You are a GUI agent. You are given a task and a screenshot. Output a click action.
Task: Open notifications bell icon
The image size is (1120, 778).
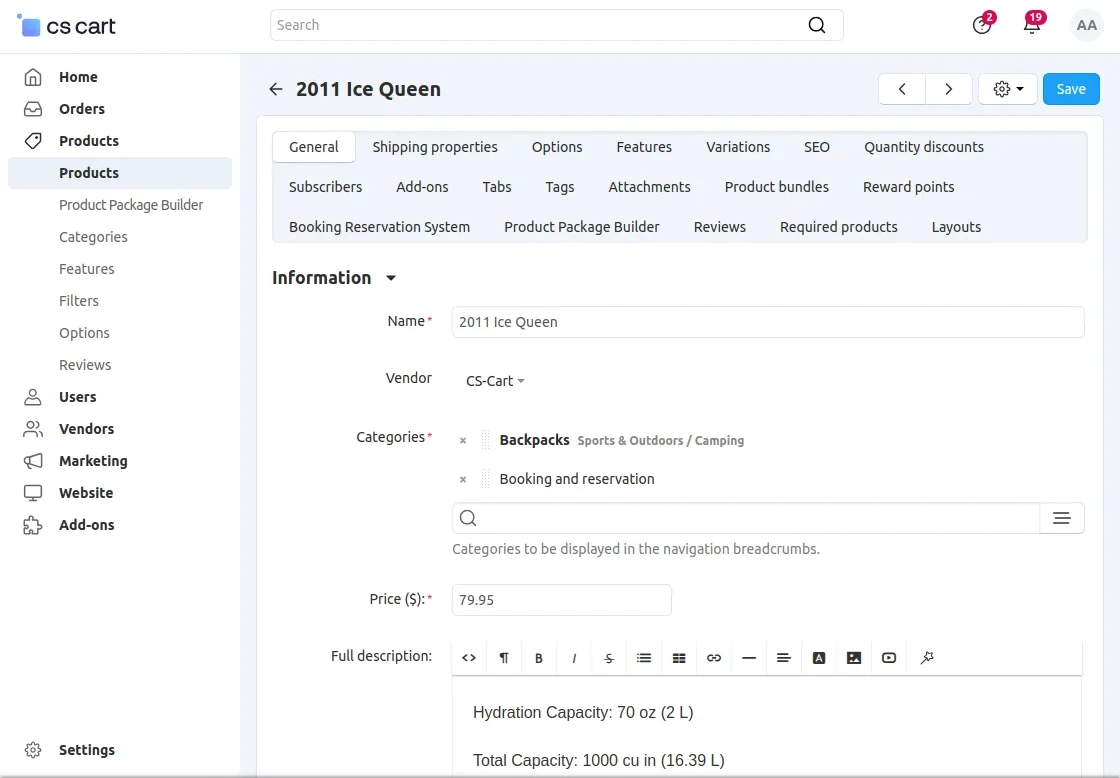point(1032,26)
